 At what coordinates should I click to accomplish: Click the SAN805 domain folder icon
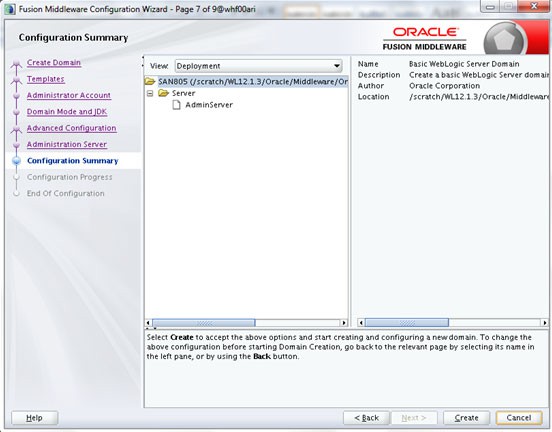point(150,82)
